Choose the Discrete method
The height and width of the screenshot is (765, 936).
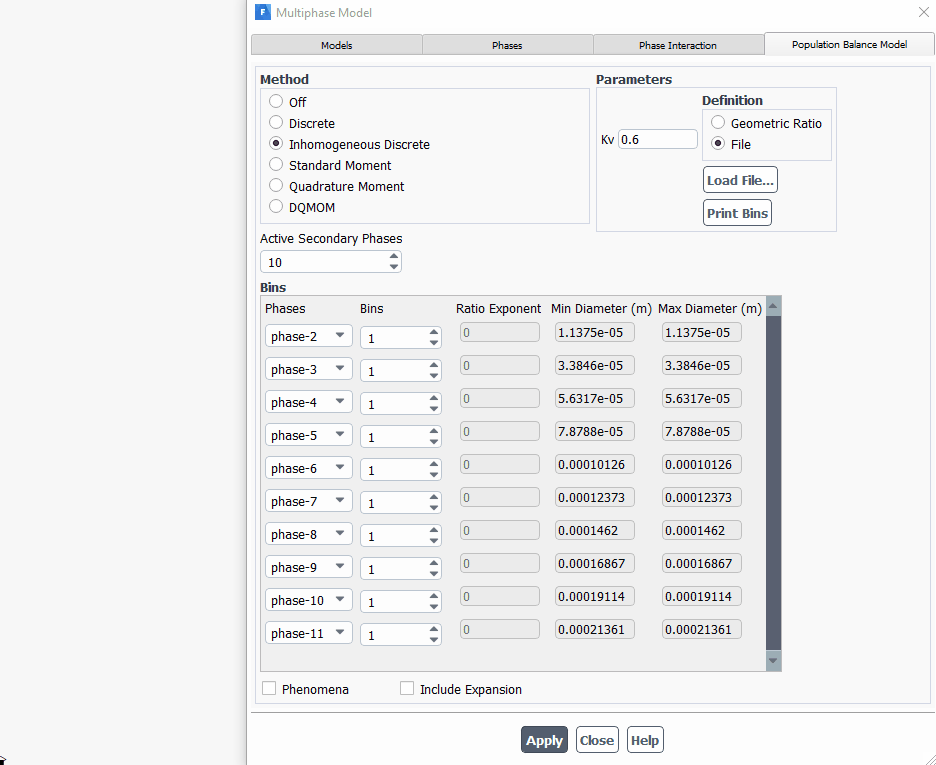tap(275, 122)
